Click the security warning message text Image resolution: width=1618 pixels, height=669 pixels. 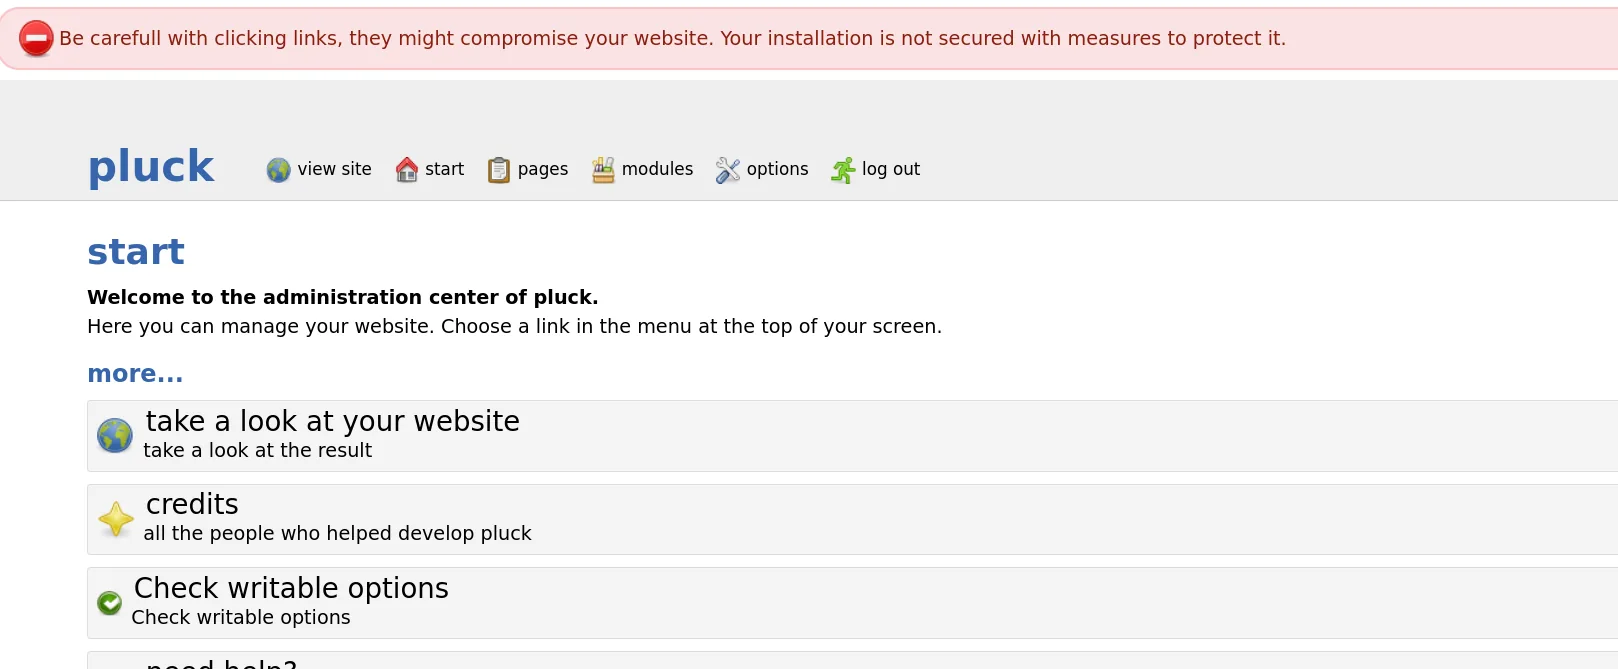[672, 39]
